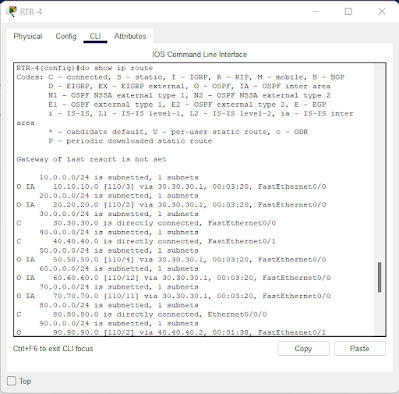Click the 'N1 - OSPF NSSA external type 1' line

(189, 95)
